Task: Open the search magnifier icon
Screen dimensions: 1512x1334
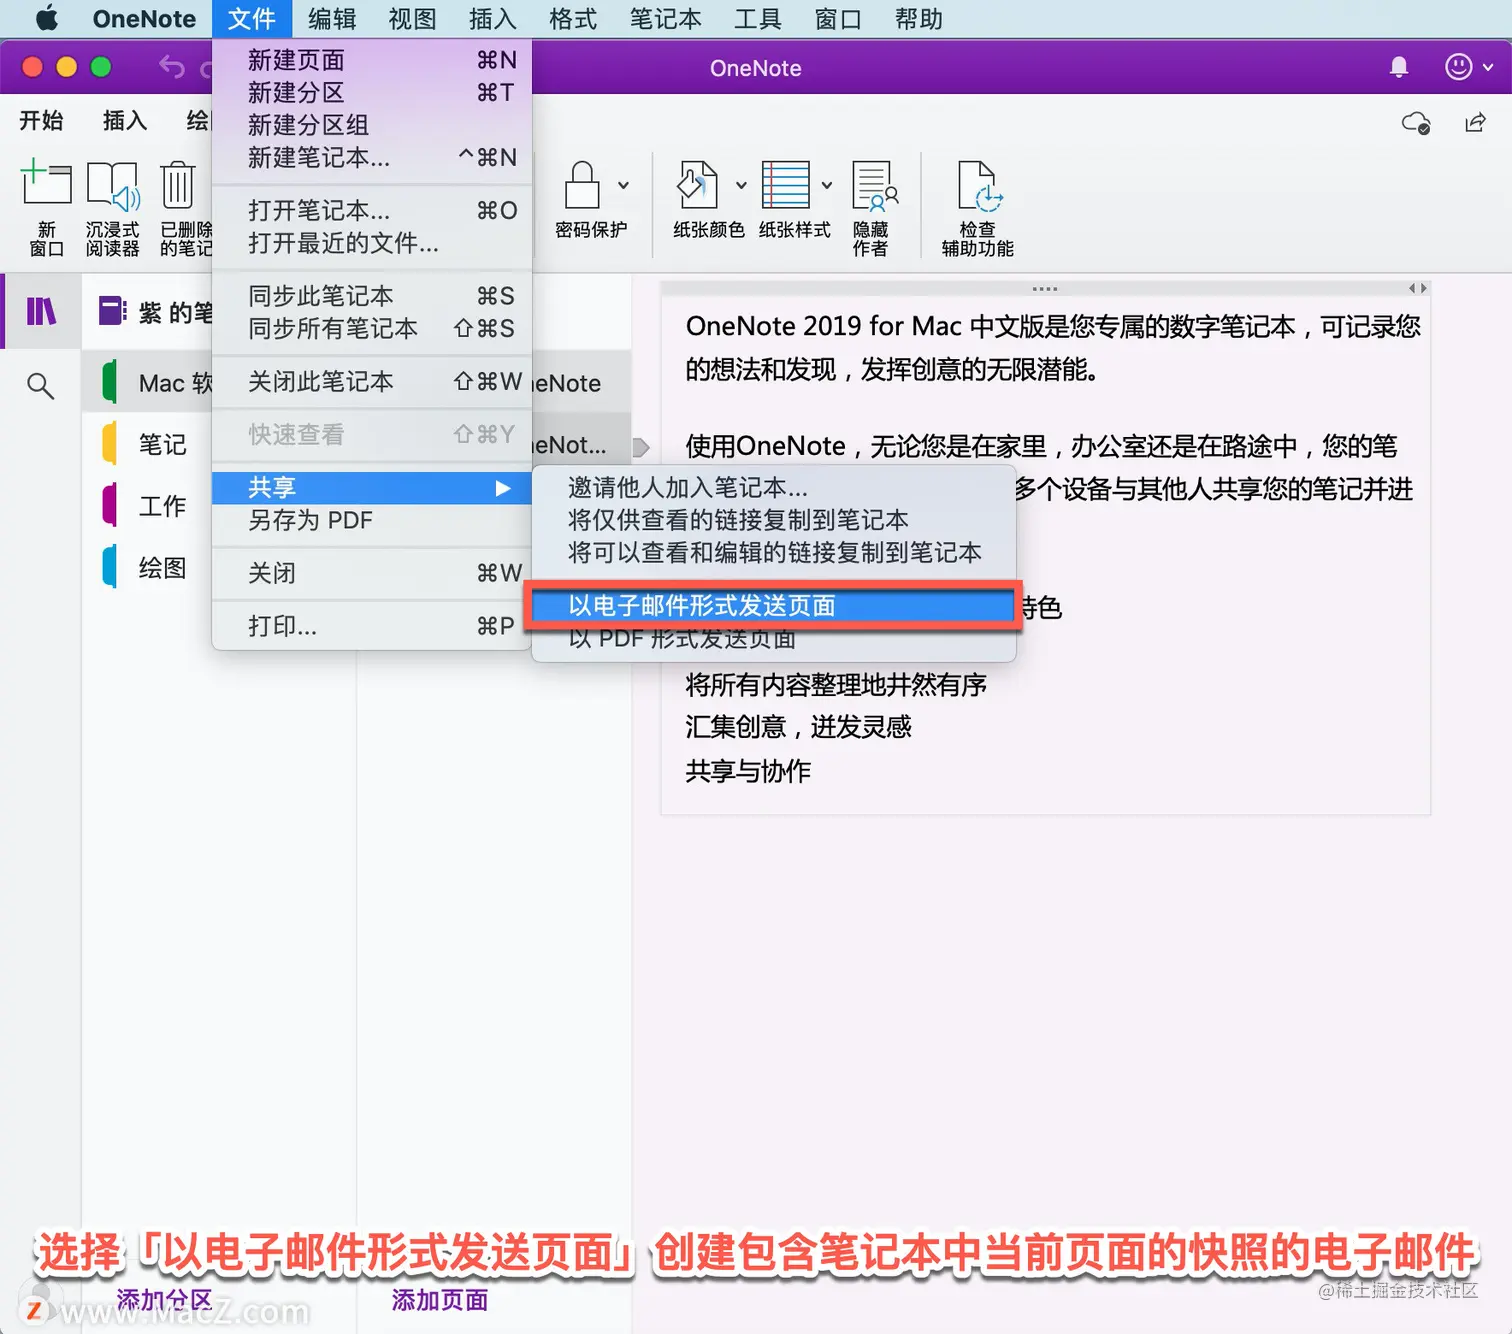Action: click(x=40, y=385)
